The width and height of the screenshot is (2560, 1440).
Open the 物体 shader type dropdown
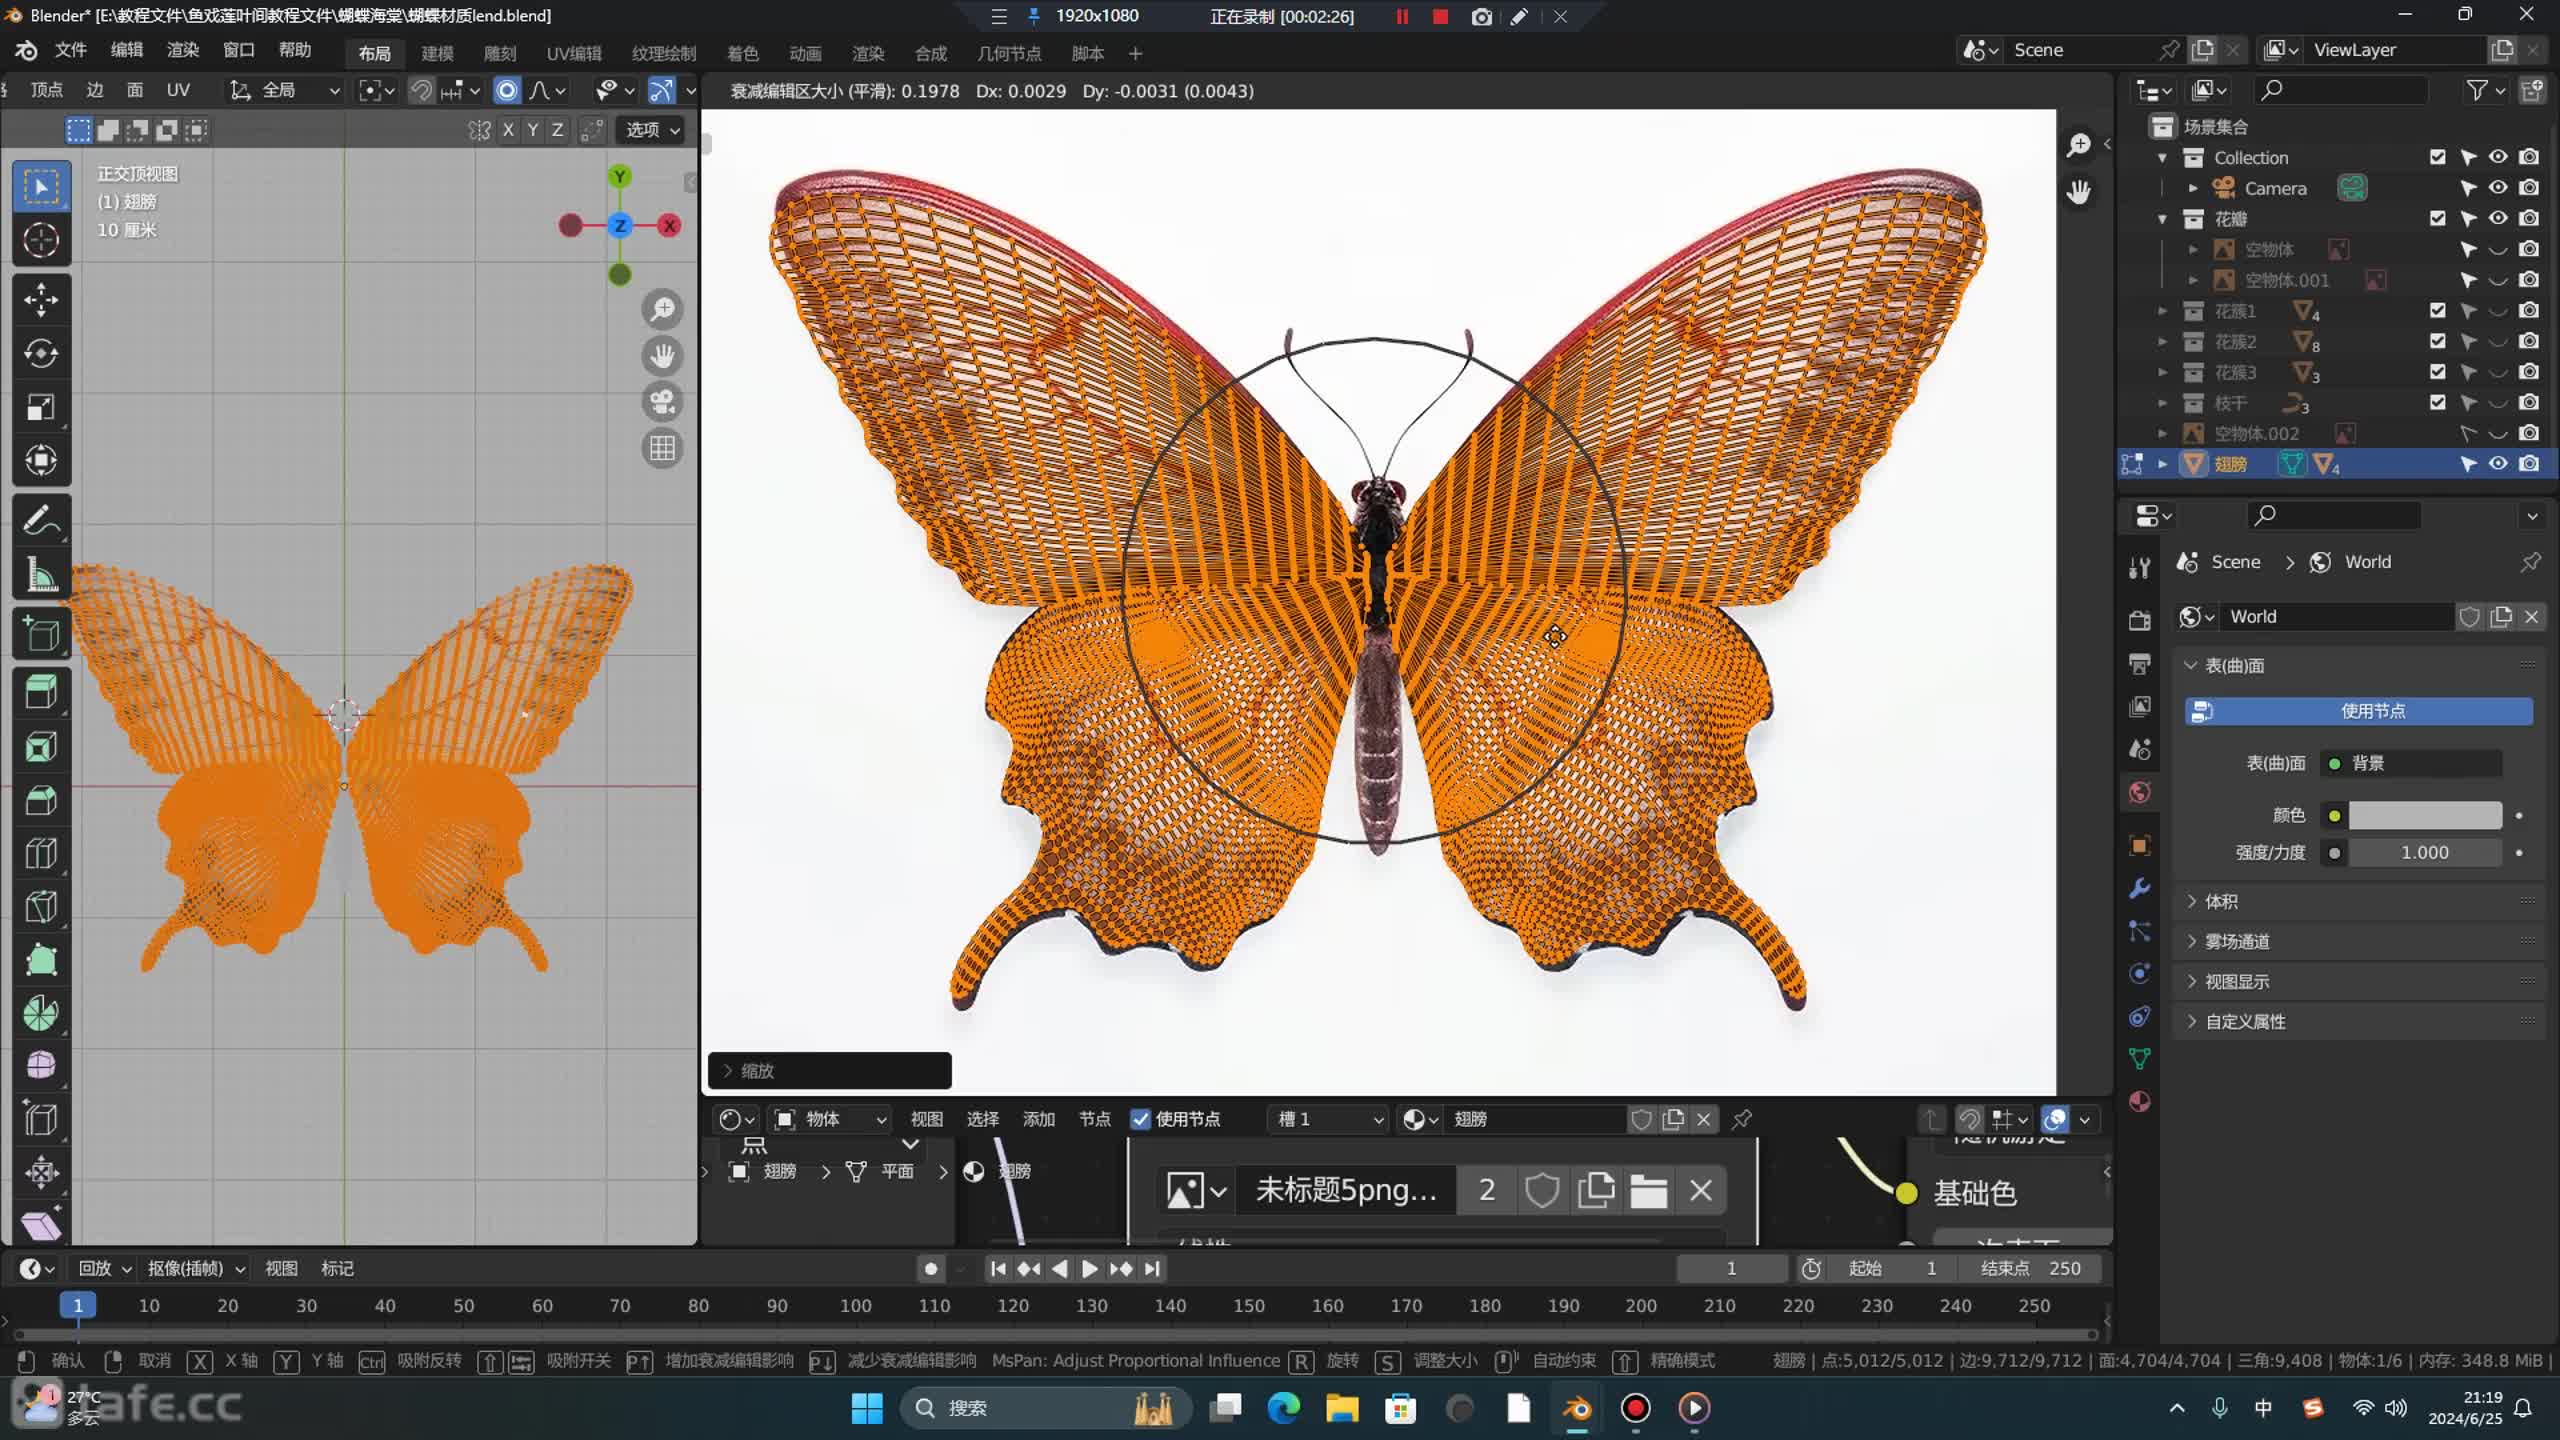(x=830, y=1119)
